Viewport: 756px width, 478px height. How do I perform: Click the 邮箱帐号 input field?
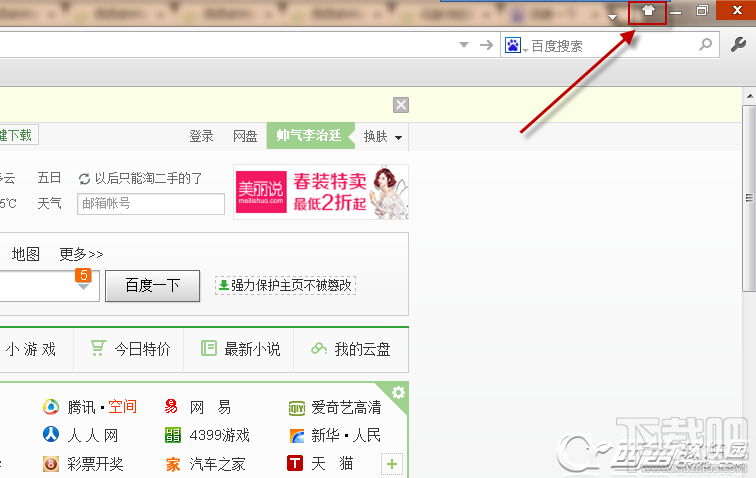click(x=151, y=204)
